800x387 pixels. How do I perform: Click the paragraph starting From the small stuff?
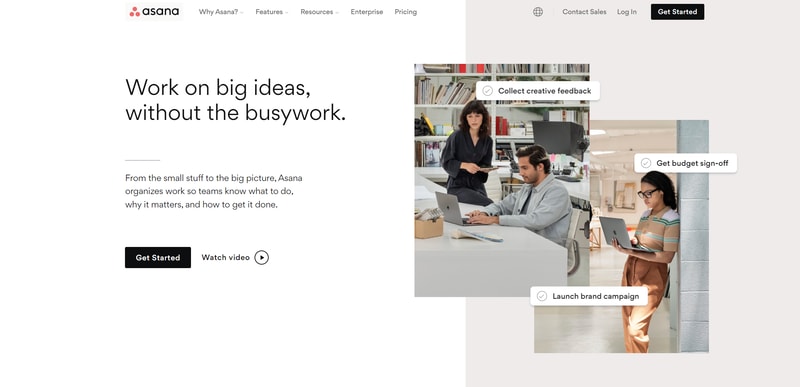[214, 192]
